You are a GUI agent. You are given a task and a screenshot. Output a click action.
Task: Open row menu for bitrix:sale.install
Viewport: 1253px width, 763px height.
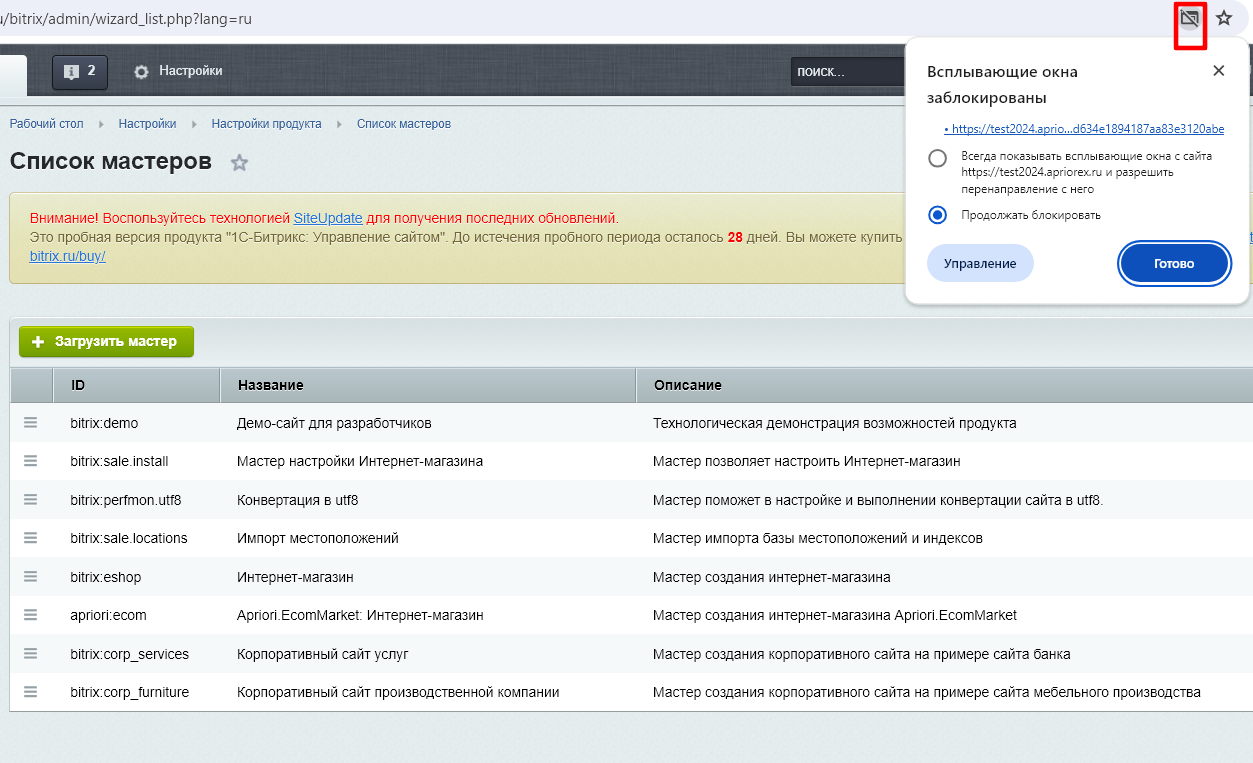(x=30, y=461)
